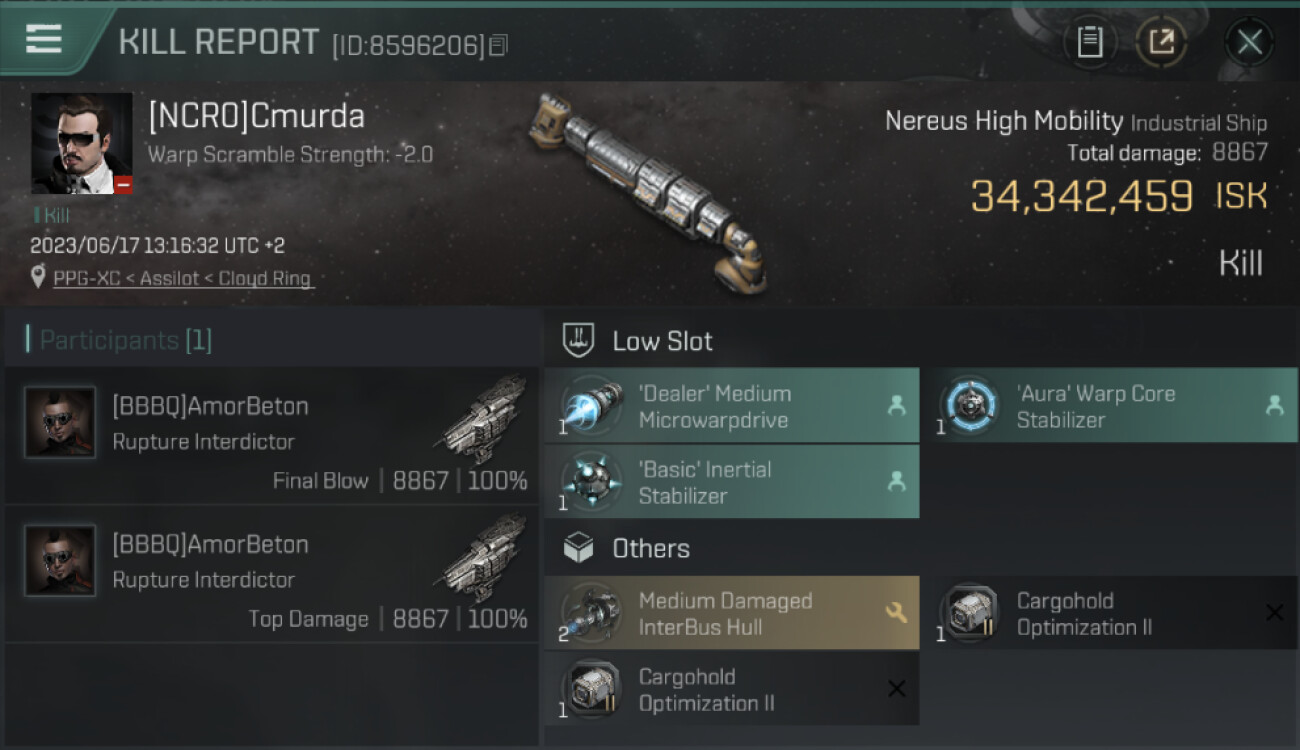Close the kill report window
This screenshot has height=750, width=1300.
click(x=1249, y=42)
